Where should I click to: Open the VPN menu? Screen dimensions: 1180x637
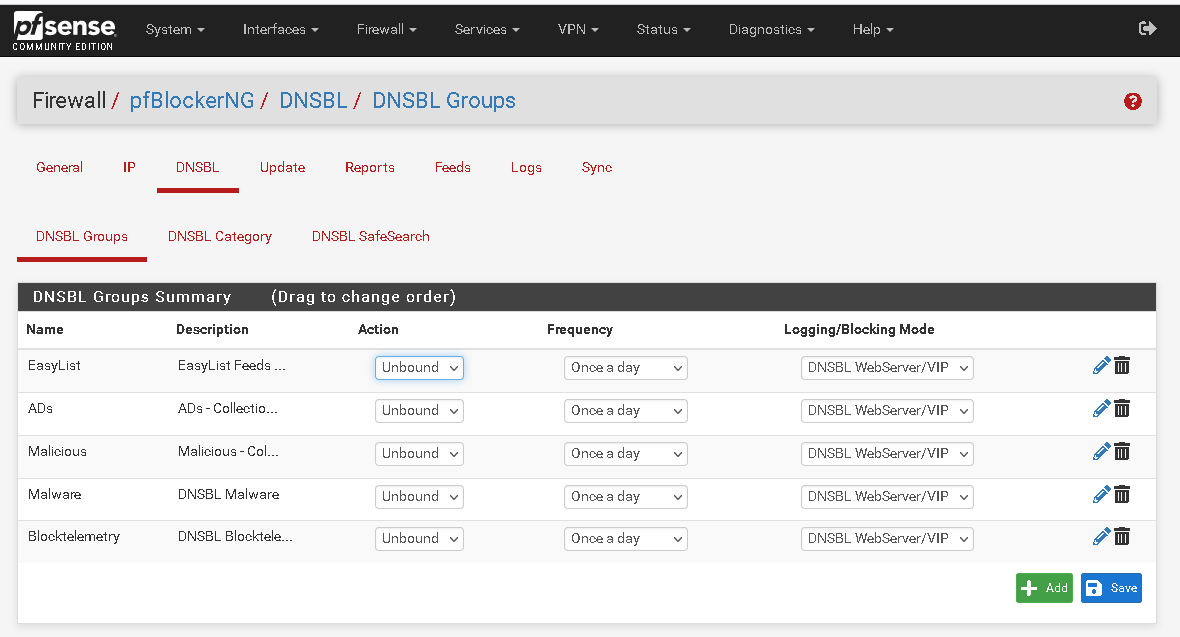(x=578, y=29)
